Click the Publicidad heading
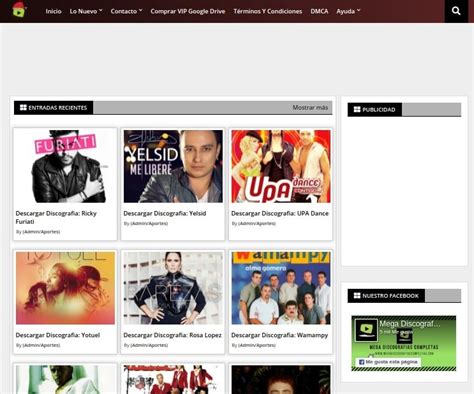 379,110
